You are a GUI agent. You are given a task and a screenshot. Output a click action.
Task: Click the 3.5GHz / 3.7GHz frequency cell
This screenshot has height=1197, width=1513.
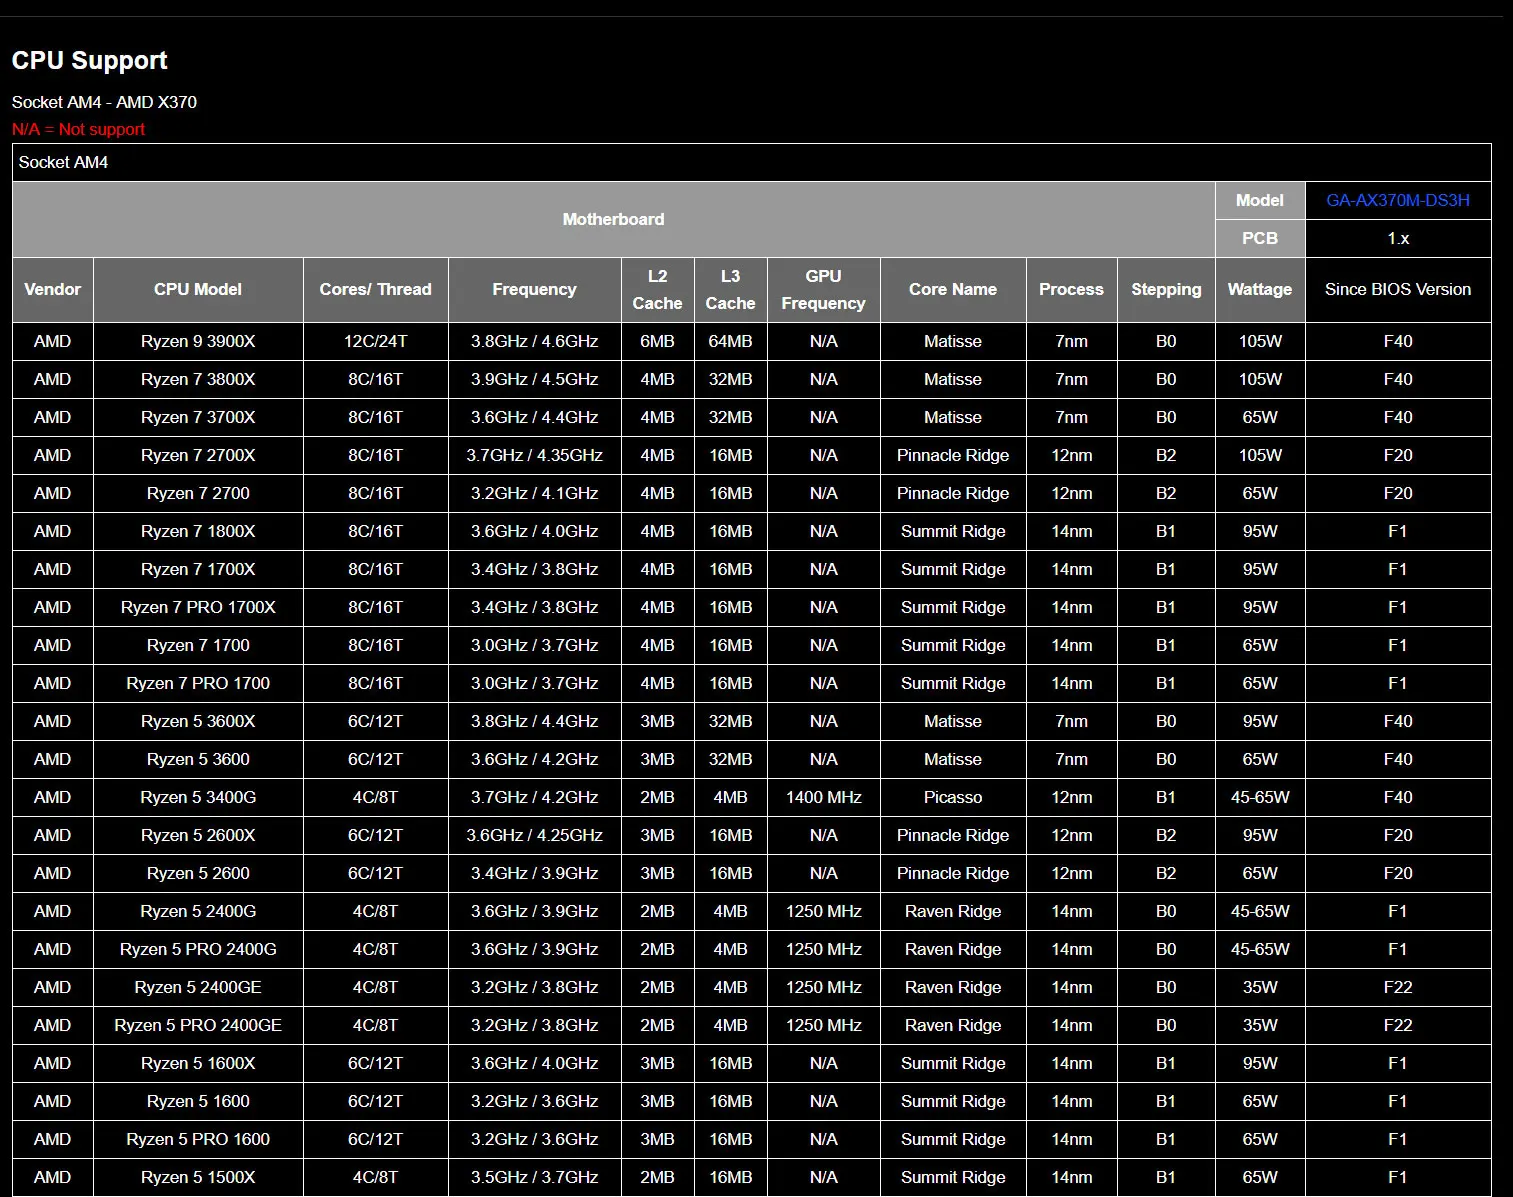[x=534, y=1177]
